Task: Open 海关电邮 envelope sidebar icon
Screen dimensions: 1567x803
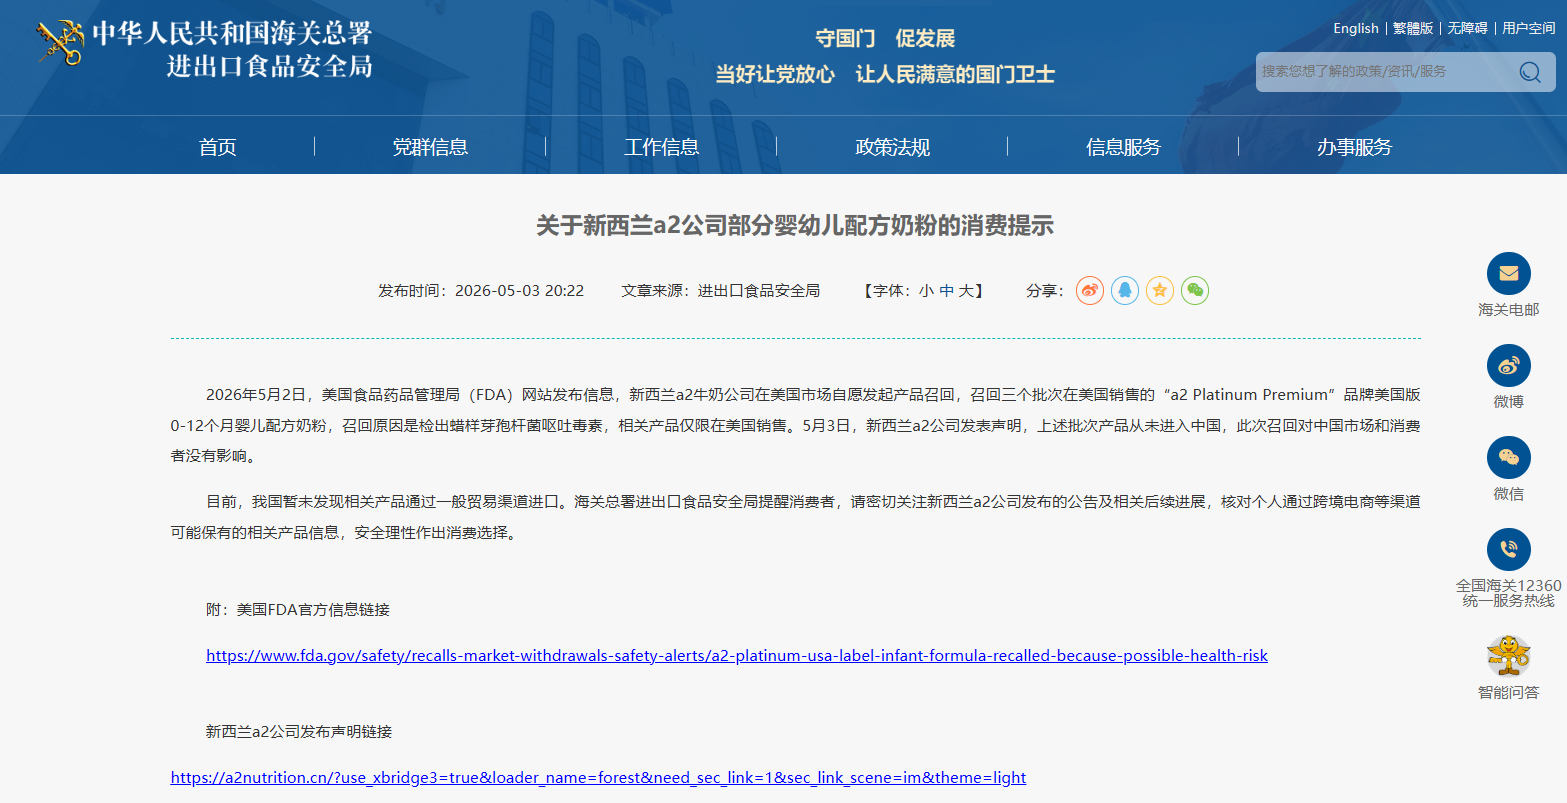Action: (x=1509, y=274)
